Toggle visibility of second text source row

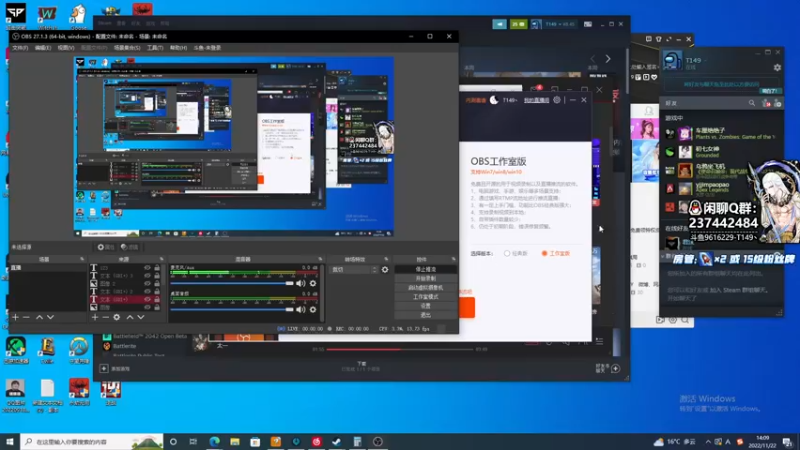coord(147,276)
